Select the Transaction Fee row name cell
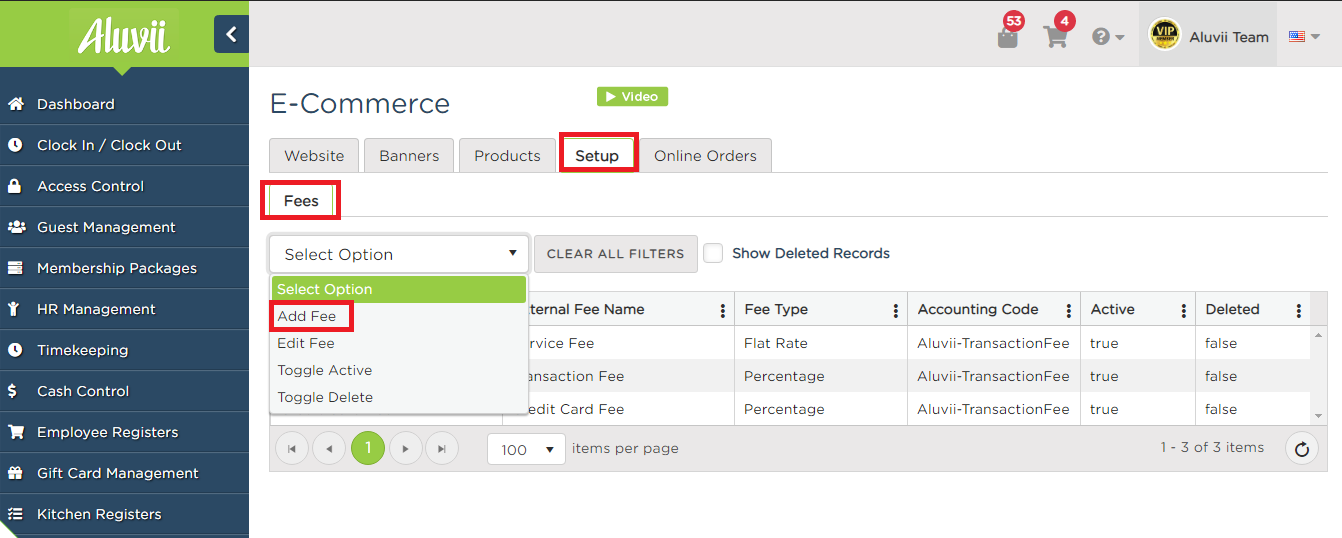Viewport: 1342px width, 538px height. pyautogui.click(x=618, y=376)
